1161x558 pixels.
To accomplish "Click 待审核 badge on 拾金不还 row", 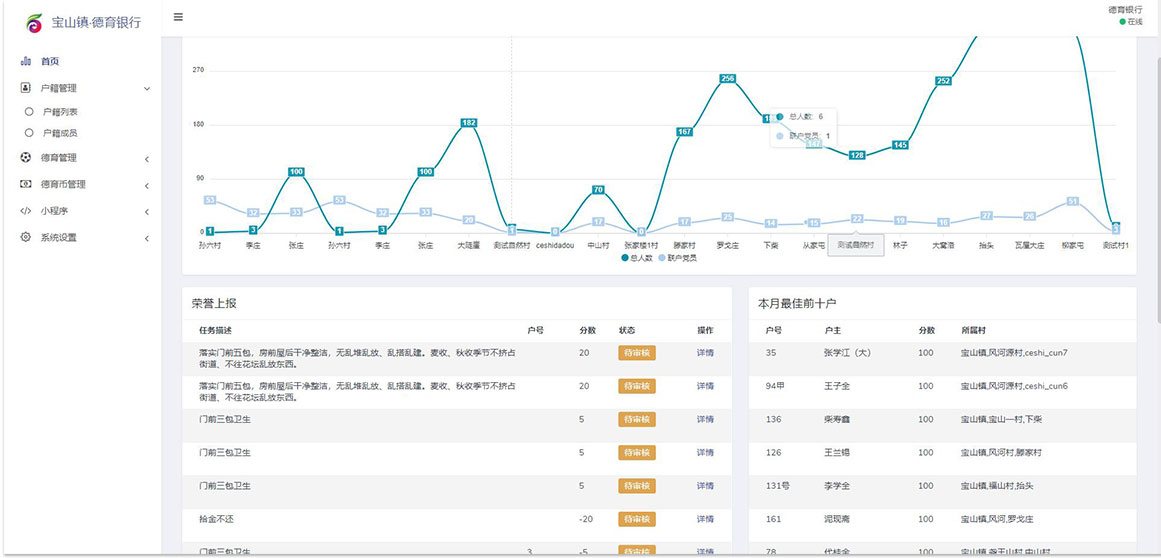I will click(x=637, y=519).
